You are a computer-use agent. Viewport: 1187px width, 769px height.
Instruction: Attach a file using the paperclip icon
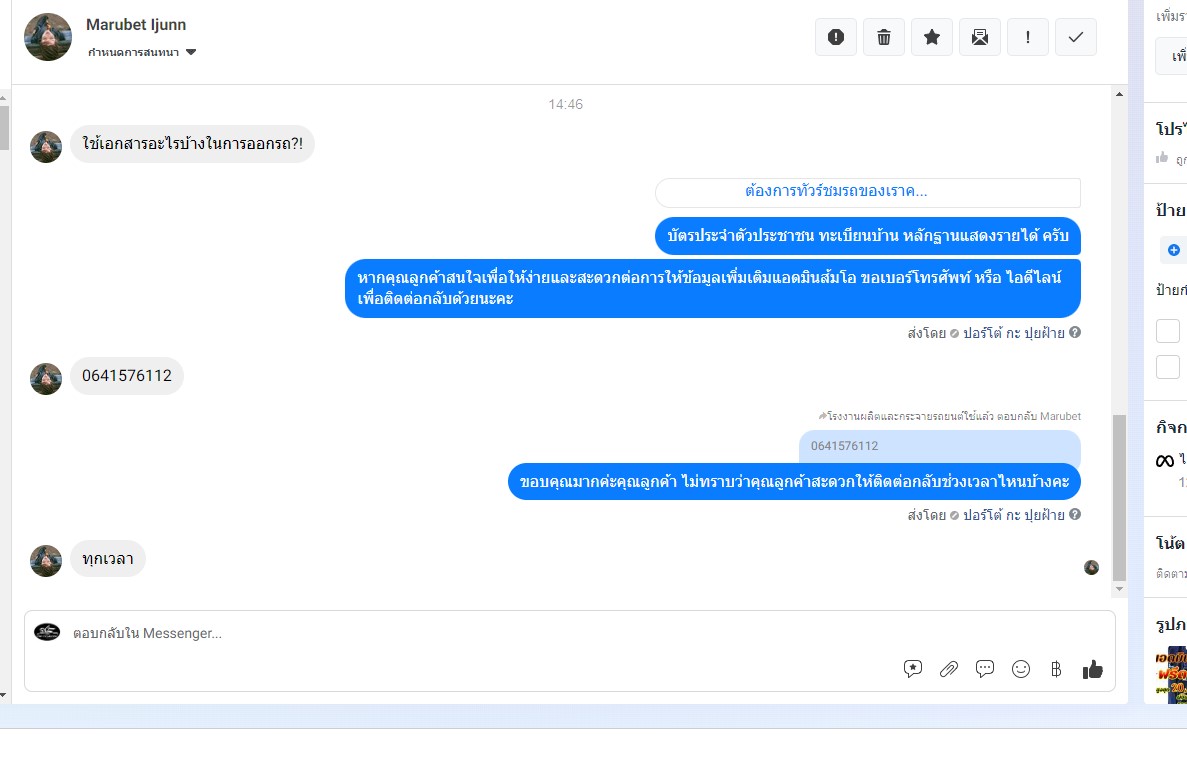949,669
